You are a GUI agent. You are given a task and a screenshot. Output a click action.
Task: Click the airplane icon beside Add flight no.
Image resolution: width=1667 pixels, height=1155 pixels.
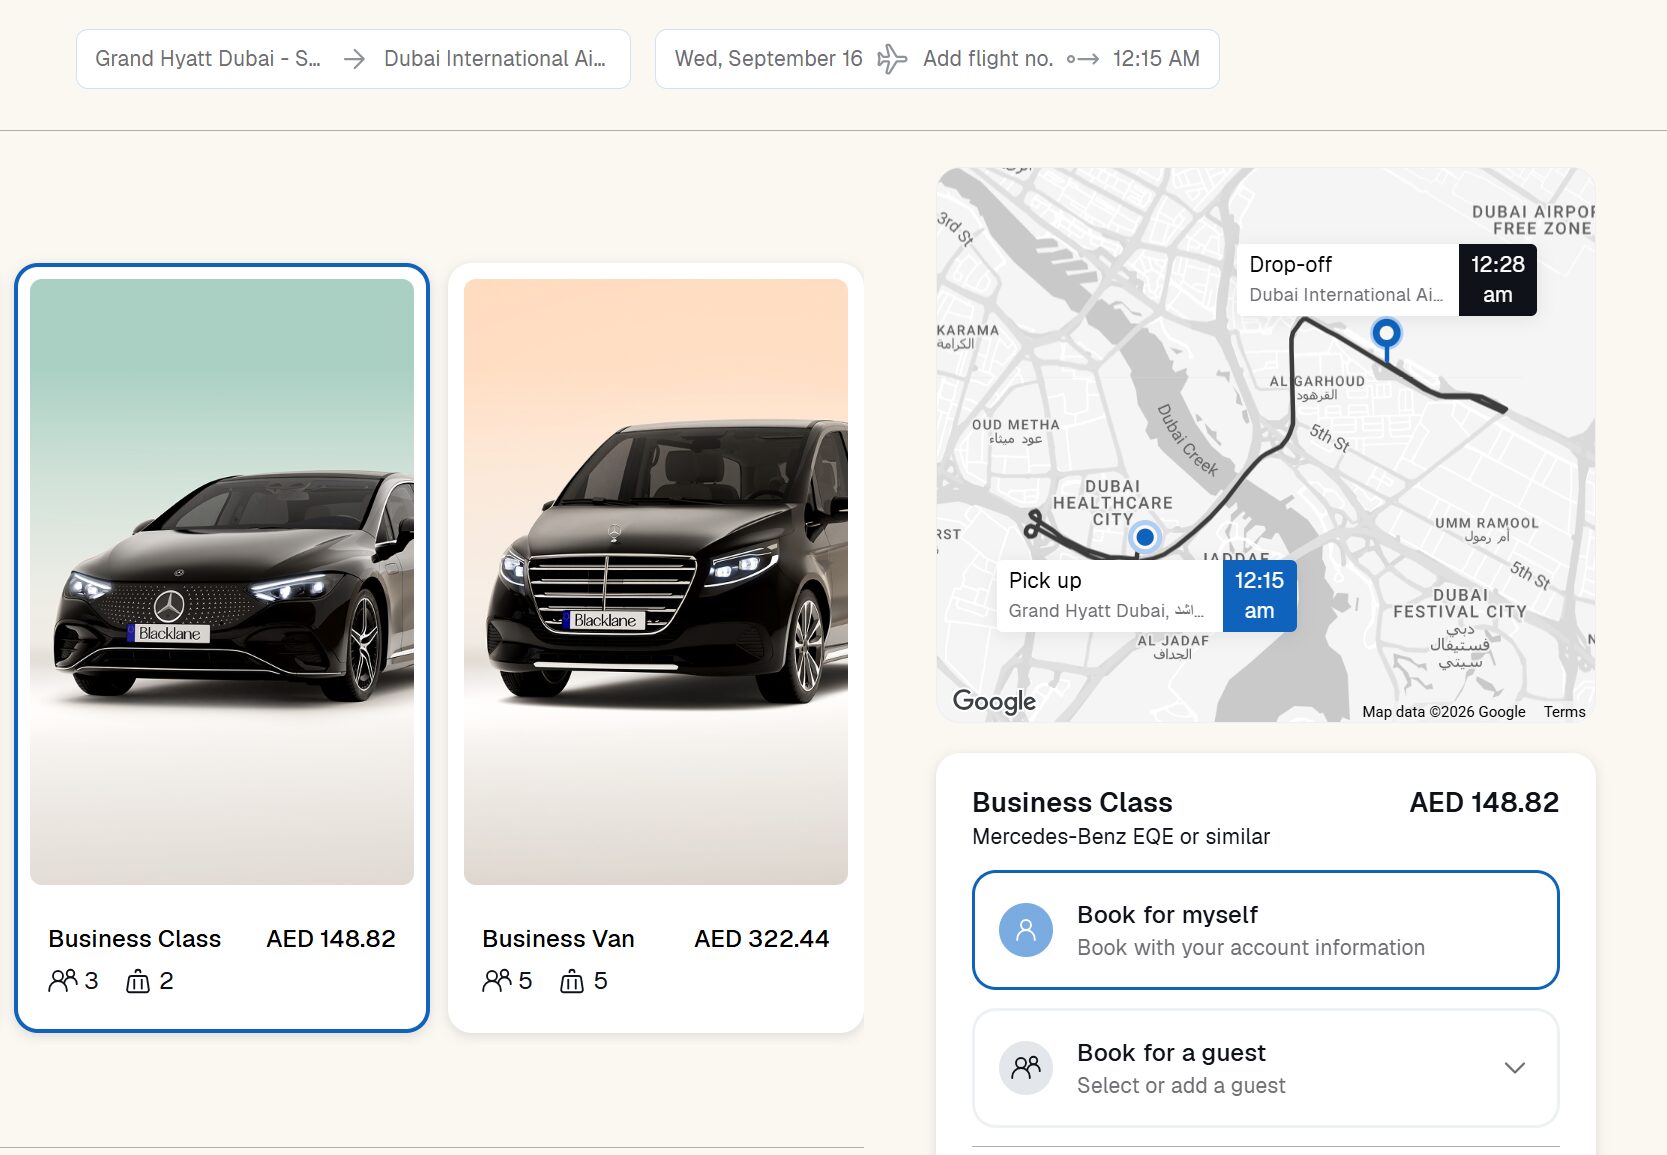pos(892,59)
